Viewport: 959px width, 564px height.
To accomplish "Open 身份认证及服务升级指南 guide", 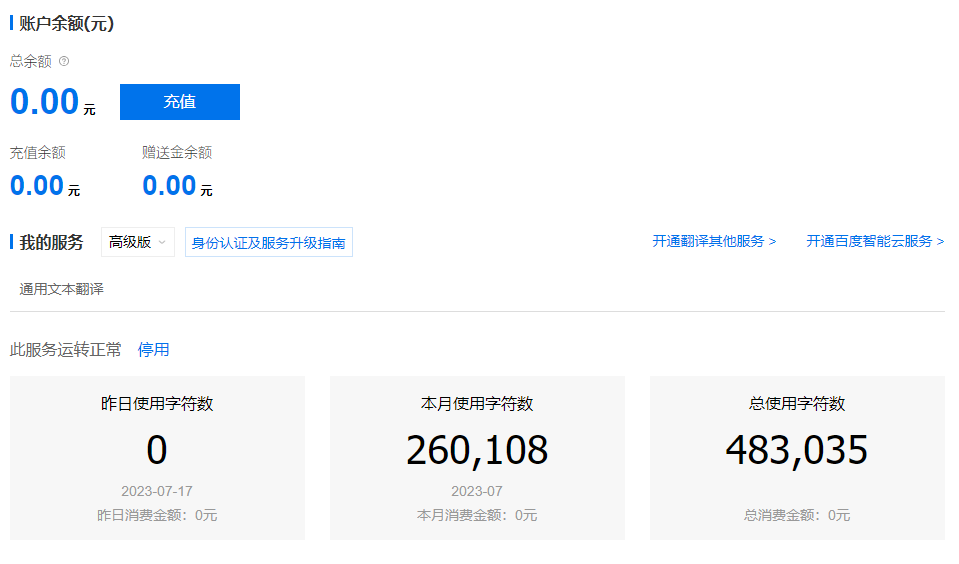I will pyautogui.click(x=268, y=242).
